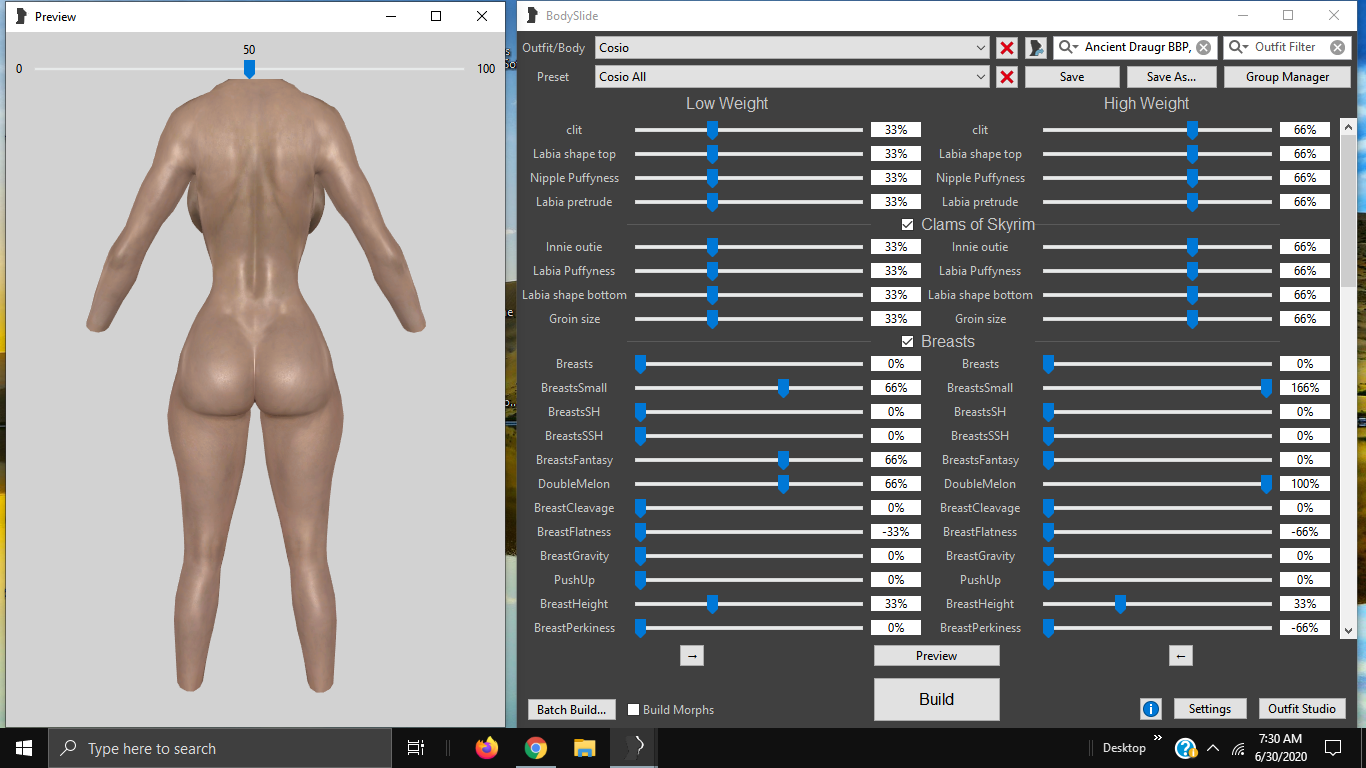Click the low weight clit value field
Viewport: 1366px width, 768px height.
pyautogui.click(x=896, y=130)
